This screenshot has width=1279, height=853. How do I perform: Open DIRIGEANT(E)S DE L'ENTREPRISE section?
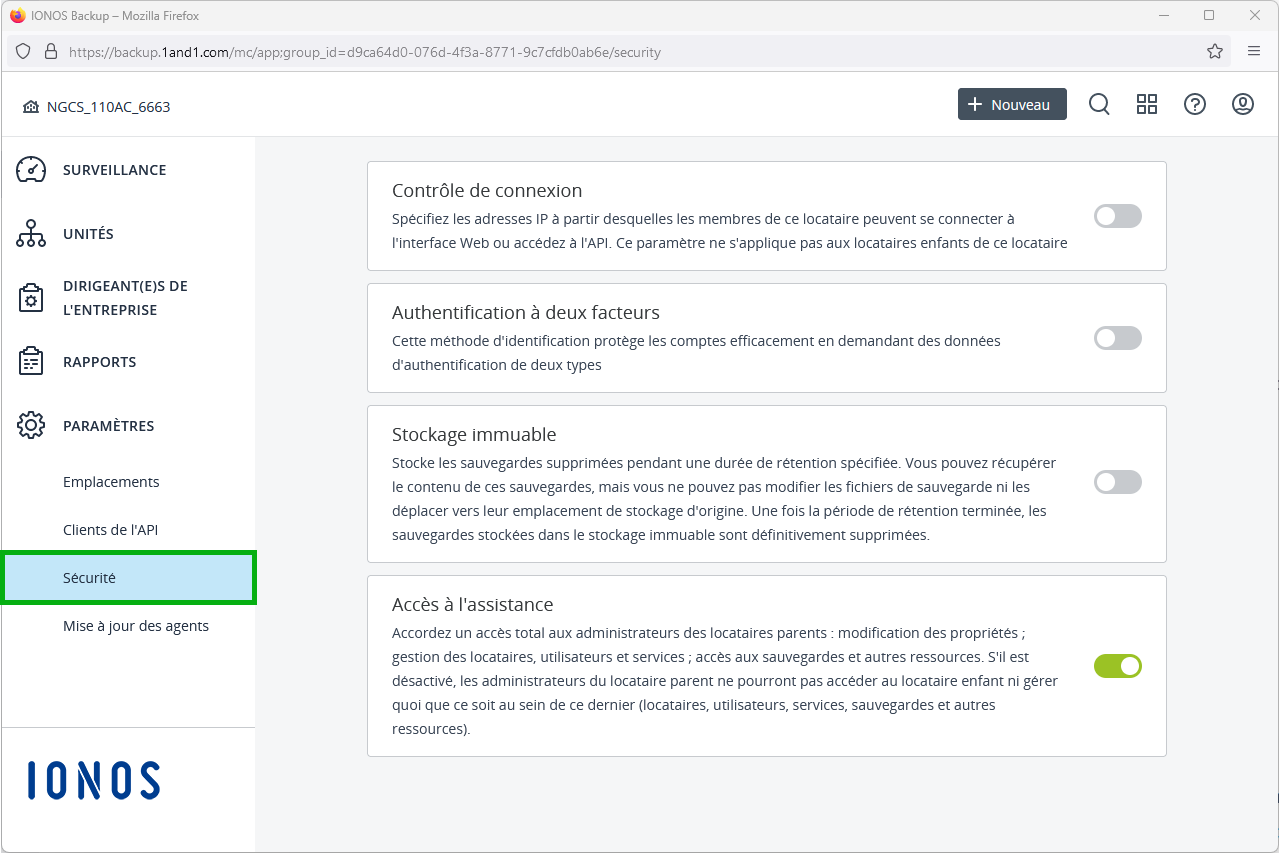pyautogui.click(x=128, y=298)
